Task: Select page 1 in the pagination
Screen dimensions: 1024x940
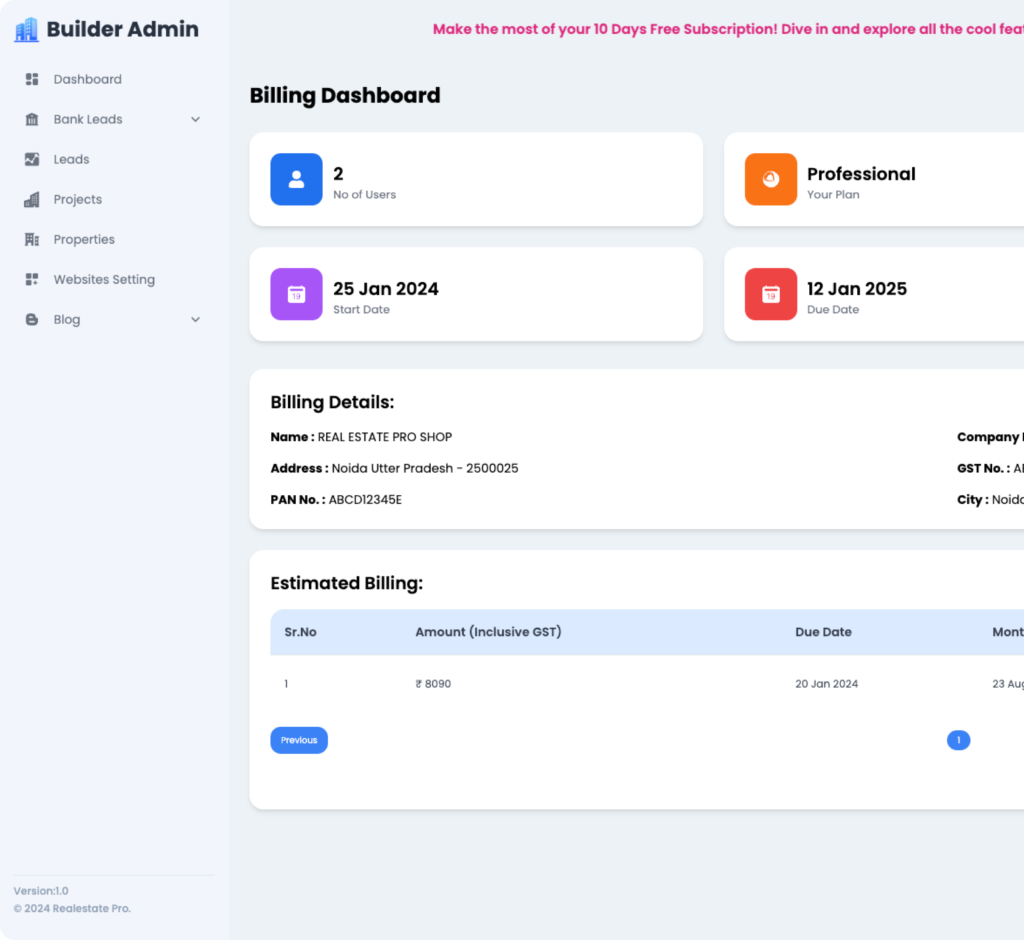Action: [958, 740]
